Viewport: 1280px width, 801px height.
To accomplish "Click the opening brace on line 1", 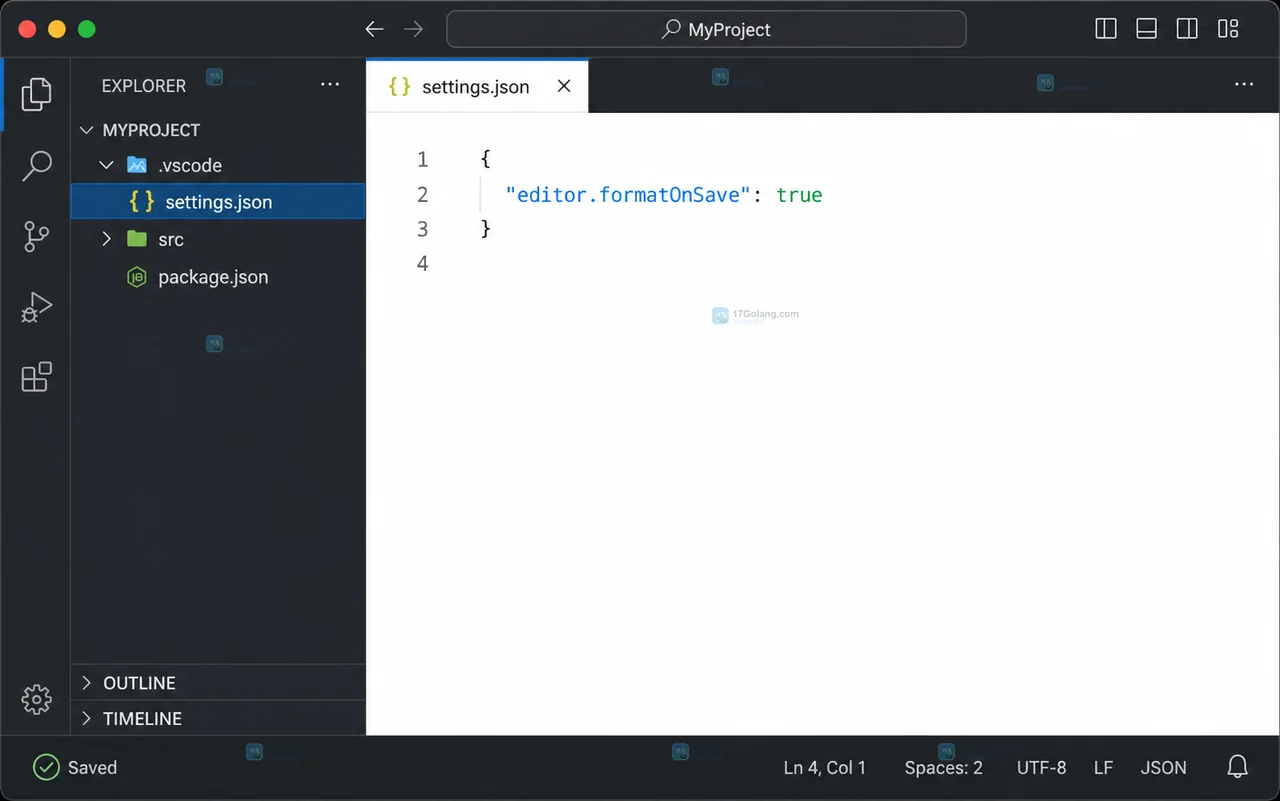I will (x=486, y=159).
